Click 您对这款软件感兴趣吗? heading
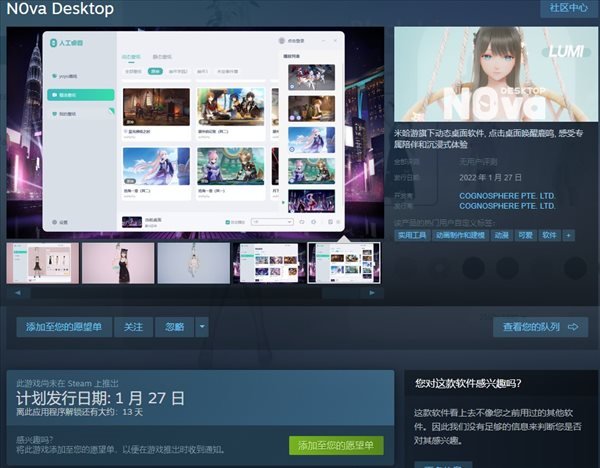Screen dimensions: 600x468 (468, 383)
